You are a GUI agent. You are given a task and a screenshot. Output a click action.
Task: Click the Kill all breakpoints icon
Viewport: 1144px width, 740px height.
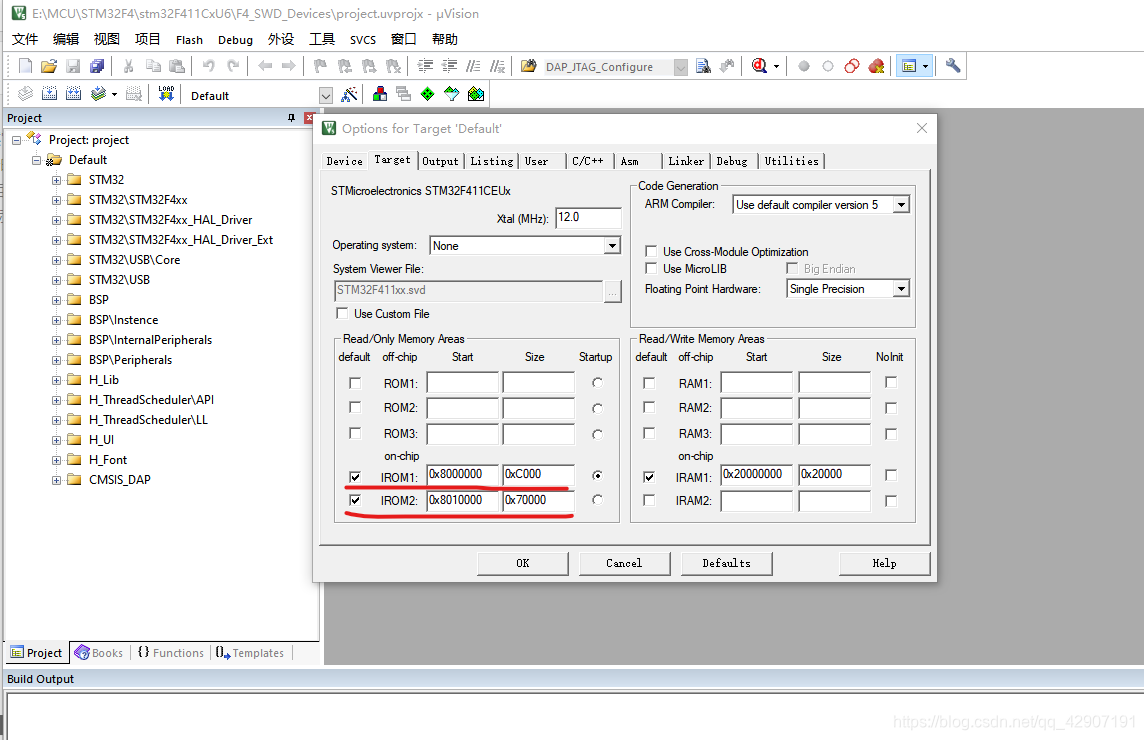point(876,66)
